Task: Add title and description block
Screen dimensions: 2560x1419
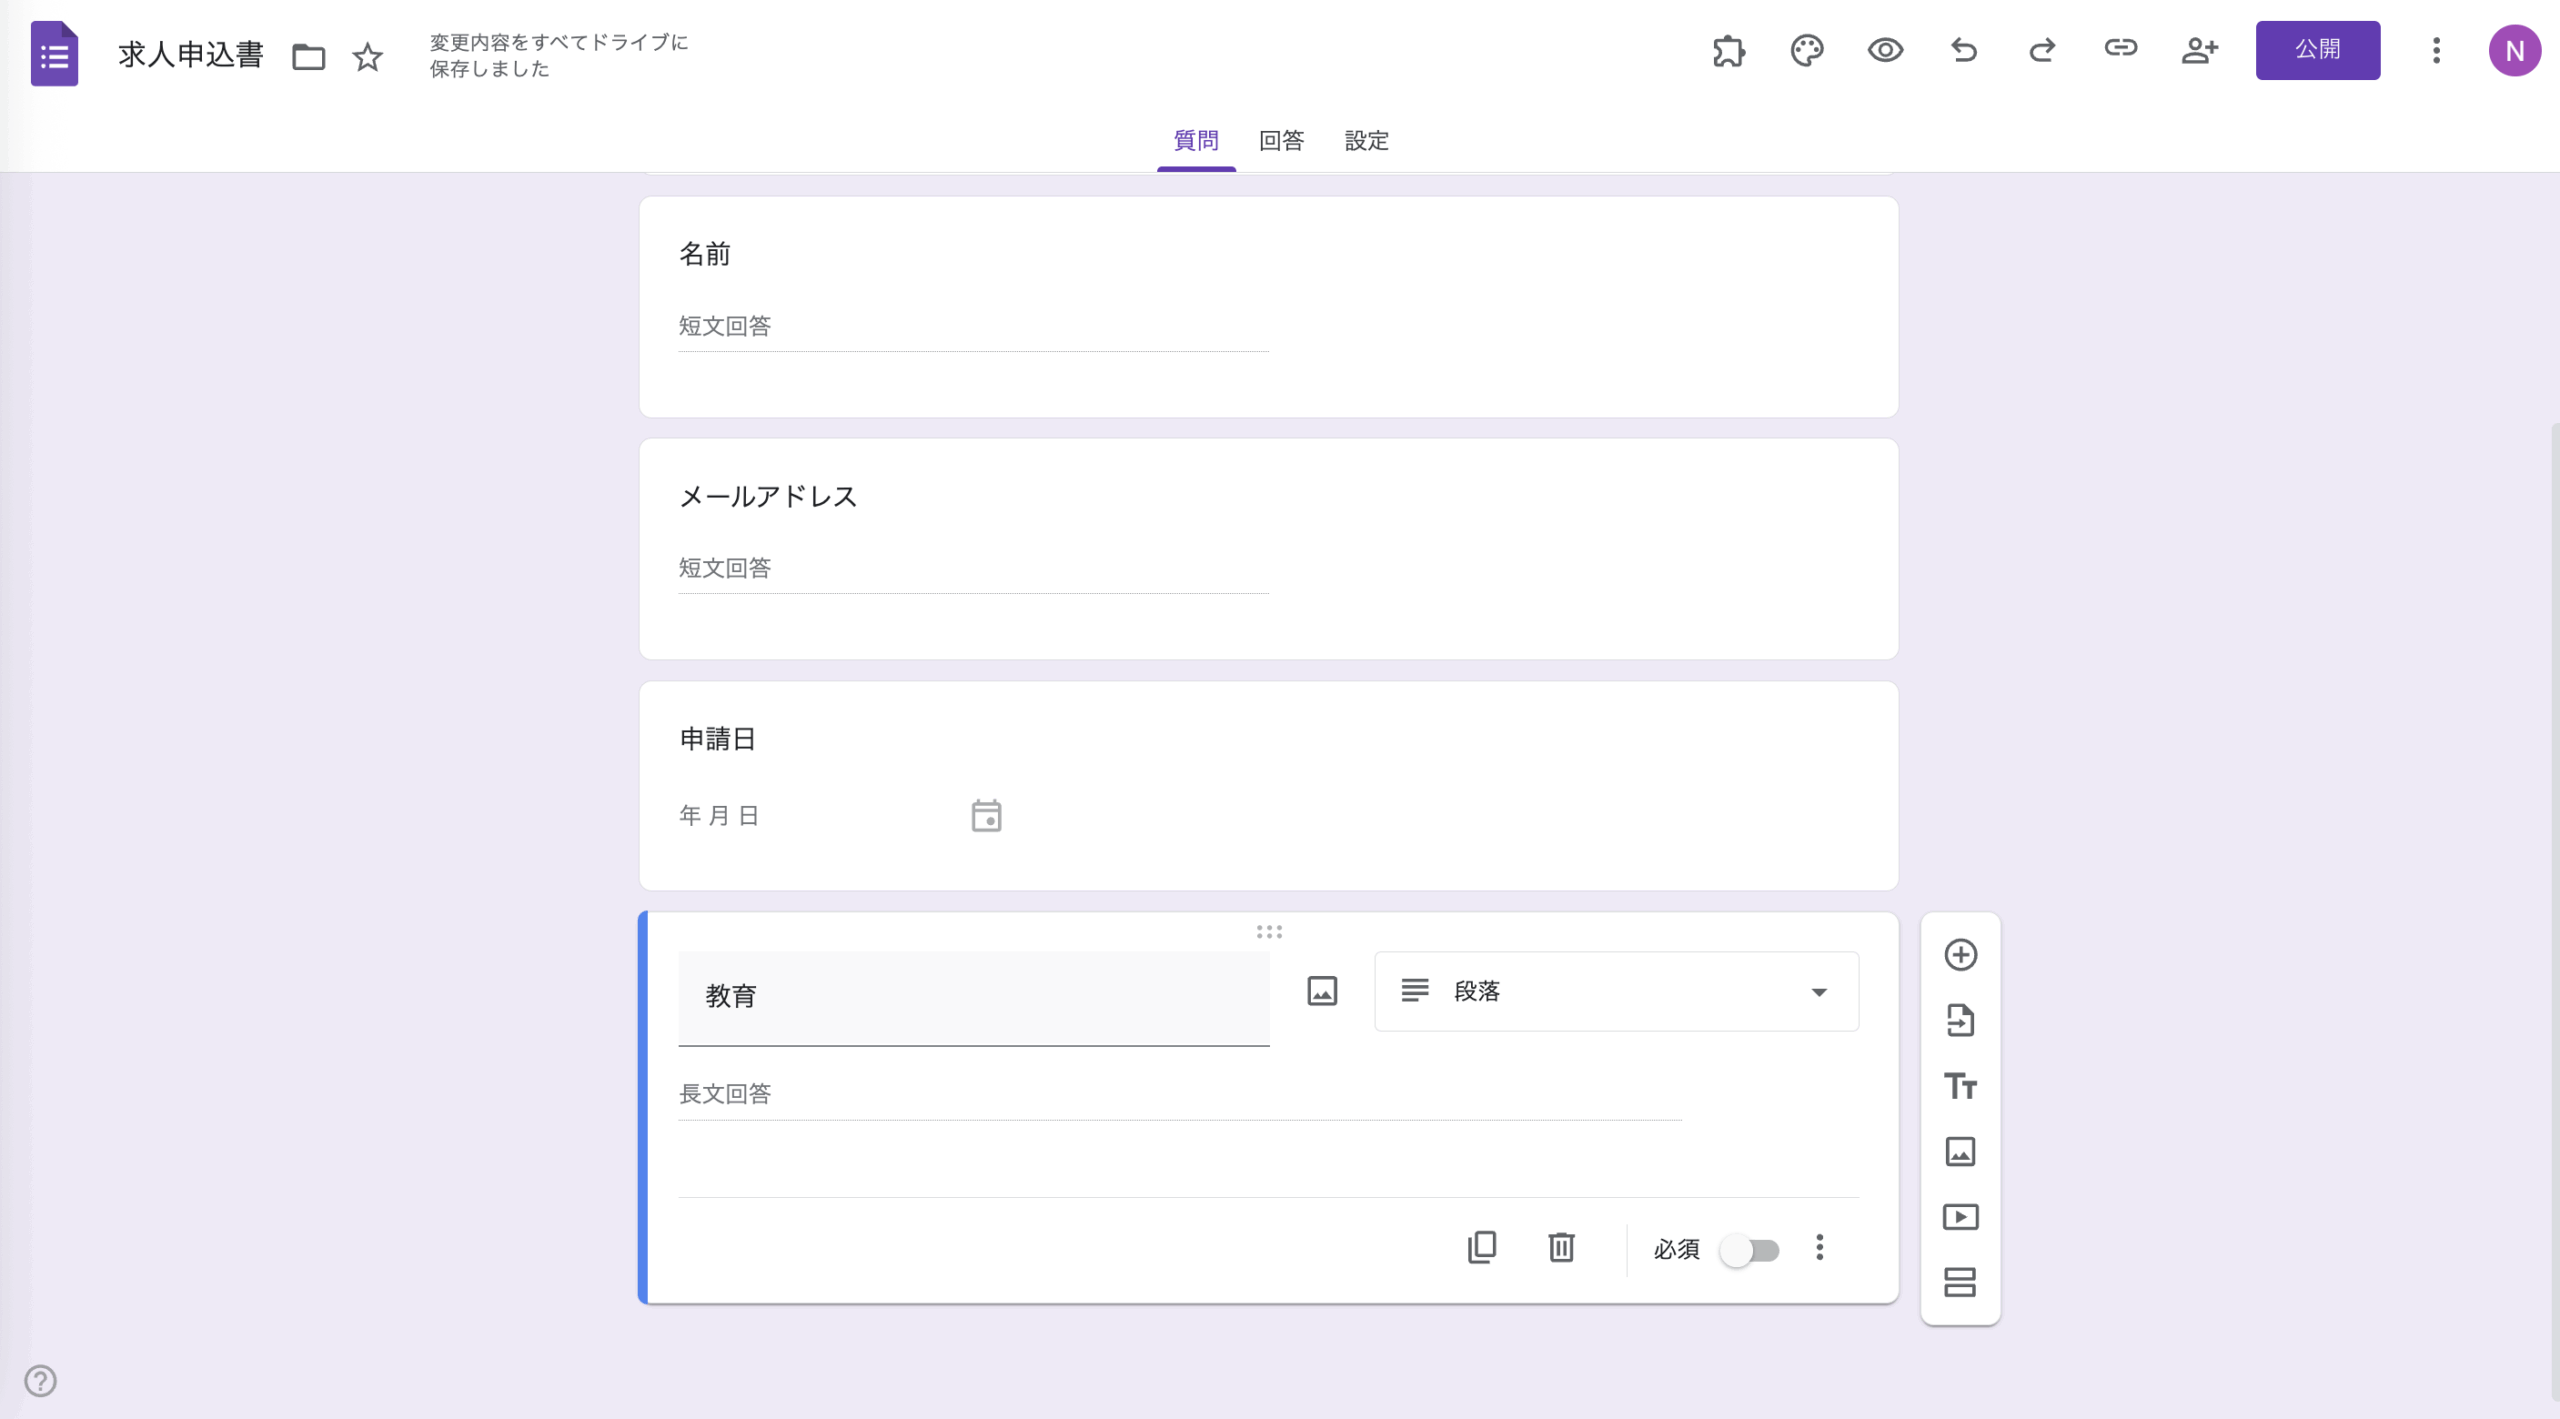Action: (1960, 1086)
